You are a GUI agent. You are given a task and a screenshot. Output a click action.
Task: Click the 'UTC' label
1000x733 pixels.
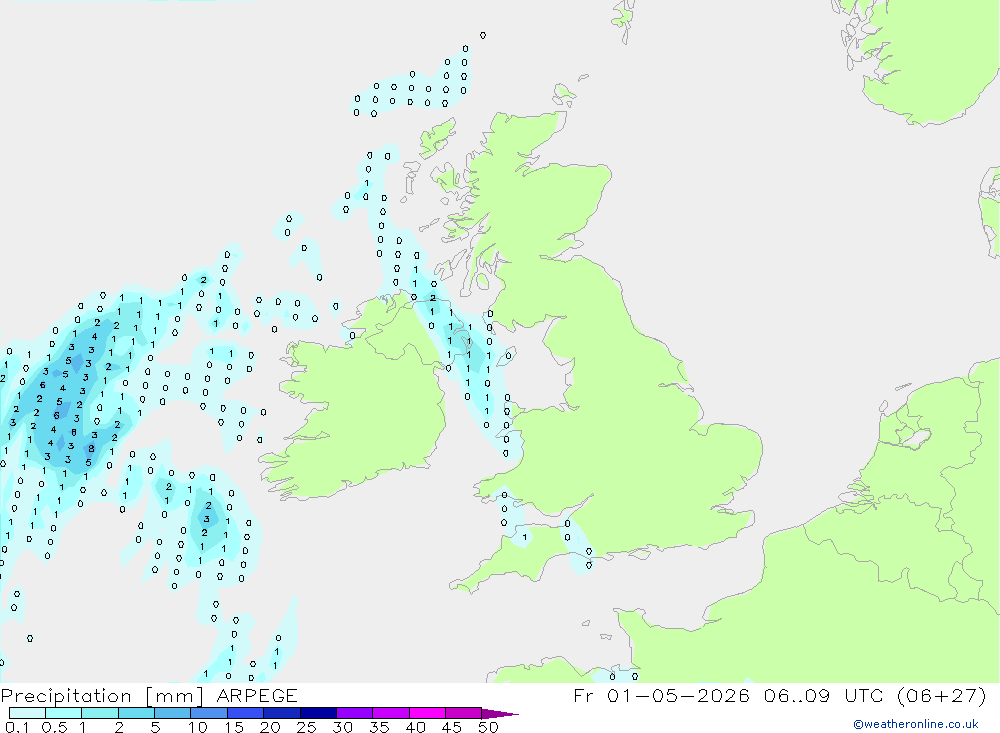tap(865, 695)
